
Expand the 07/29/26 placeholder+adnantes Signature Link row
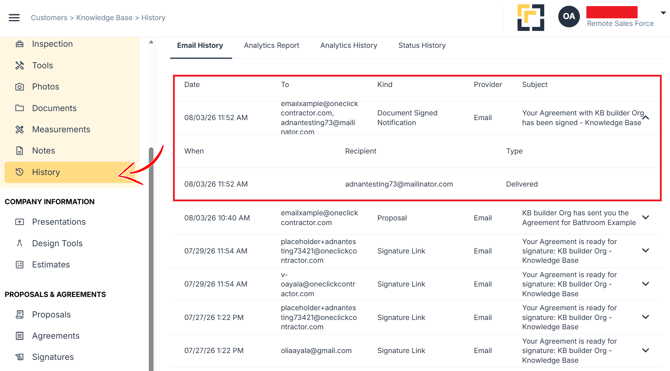pos(646,251)
